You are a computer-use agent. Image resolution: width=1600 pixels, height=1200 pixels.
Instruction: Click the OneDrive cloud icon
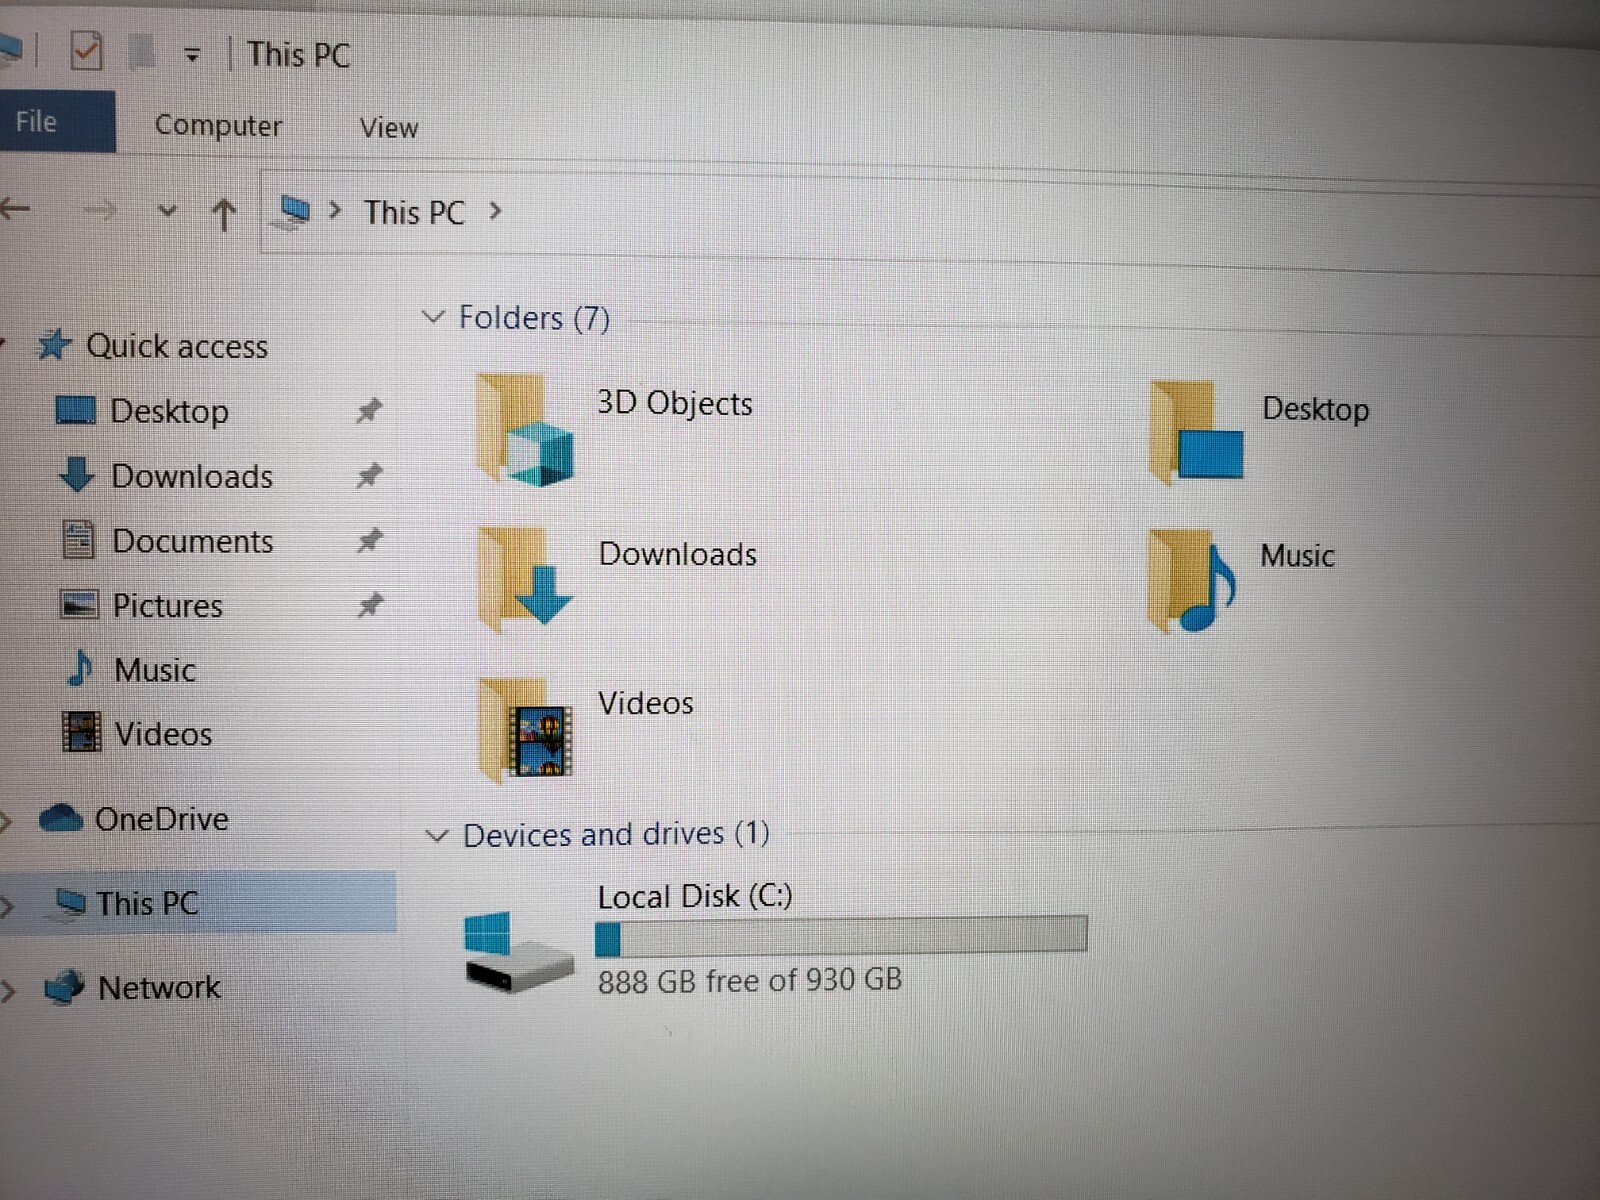[60, 818]
